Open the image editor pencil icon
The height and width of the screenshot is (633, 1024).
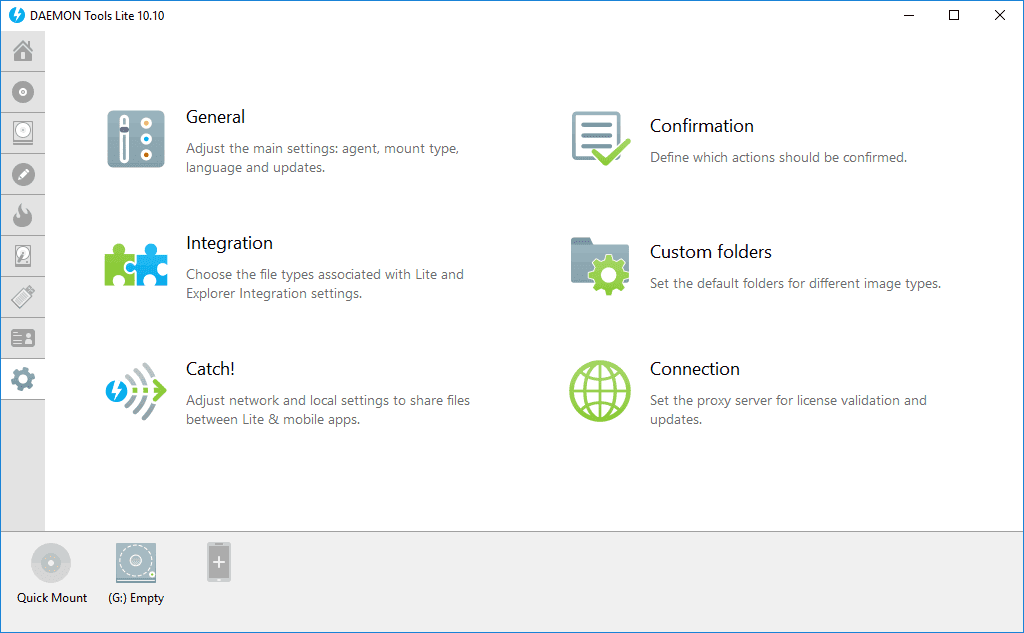(23, 174)
